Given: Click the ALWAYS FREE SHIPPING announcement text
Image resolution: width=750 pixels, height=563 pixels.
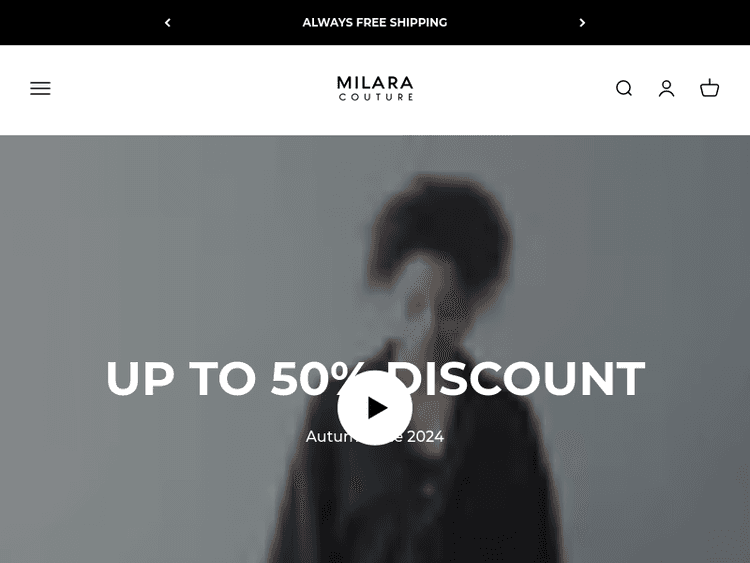Looking at the screenshot, I should coord(375,22).
